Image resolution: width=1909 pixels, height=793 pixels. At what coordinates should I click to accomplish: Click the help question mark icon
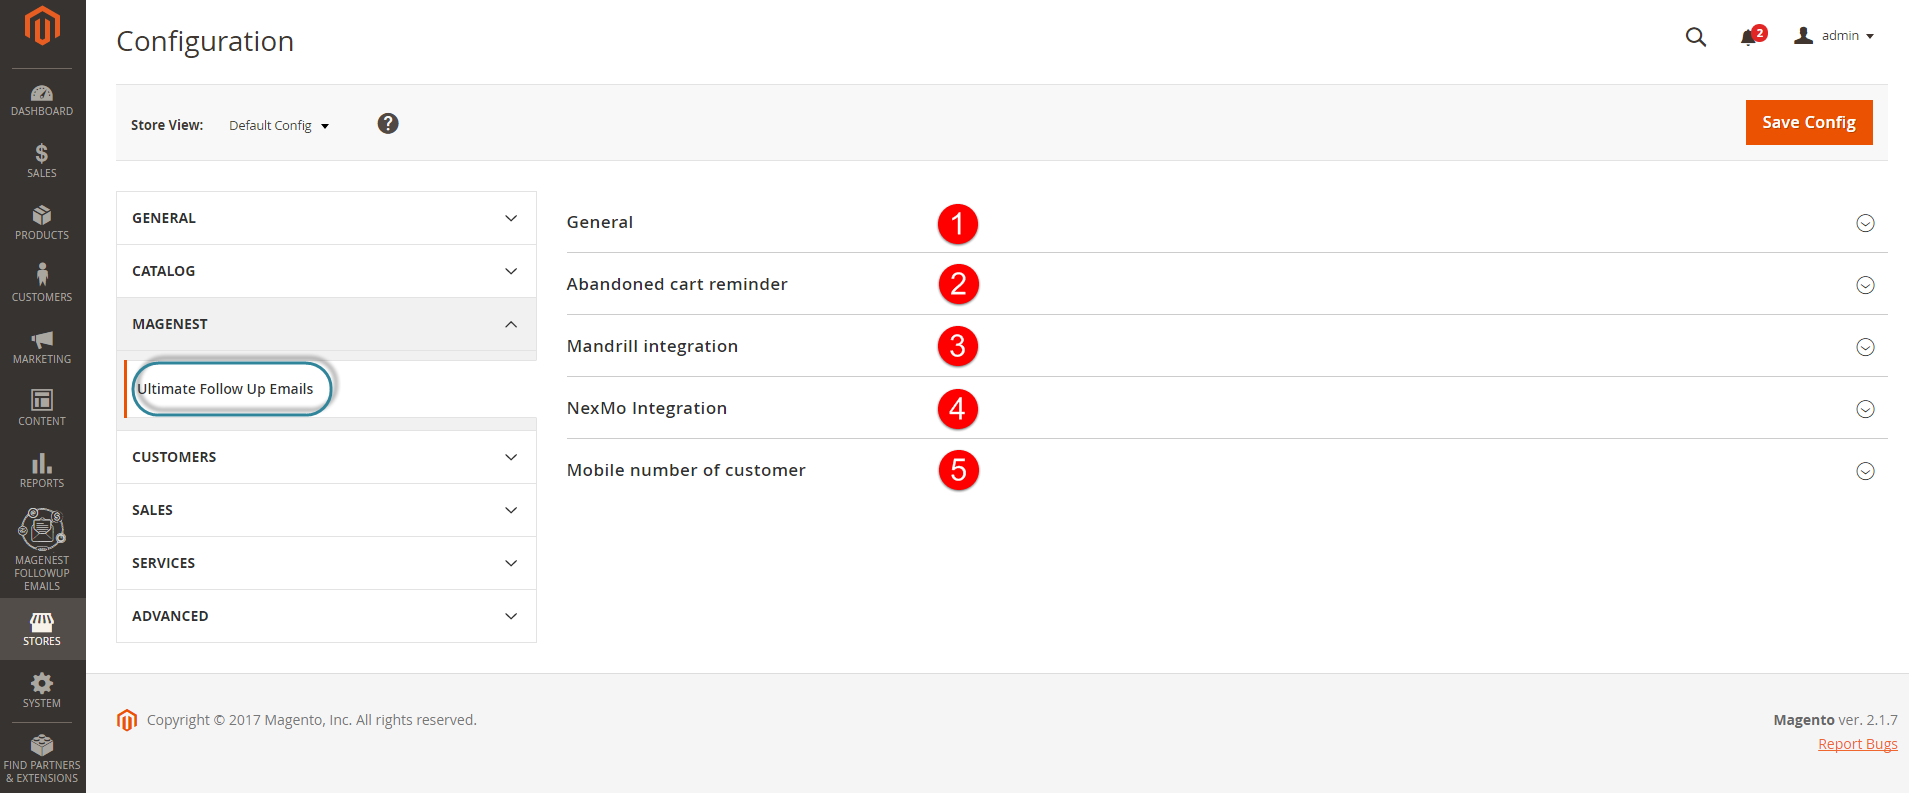coord(388,123)
